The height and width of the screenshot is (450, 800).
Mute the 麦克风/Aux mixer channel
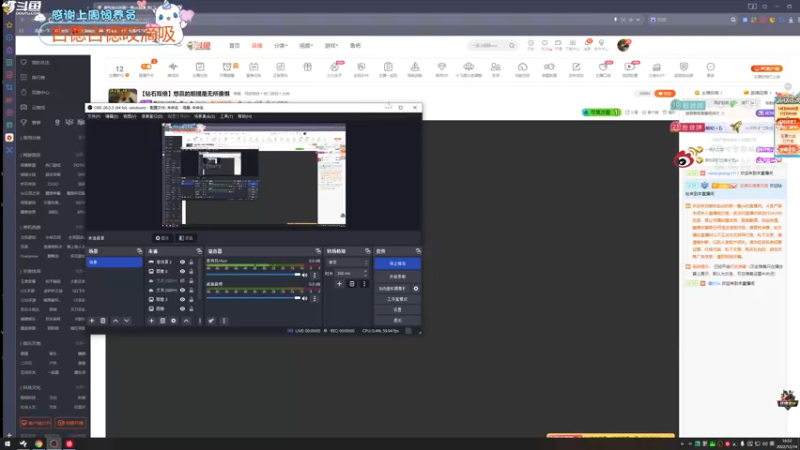point(305,275)
